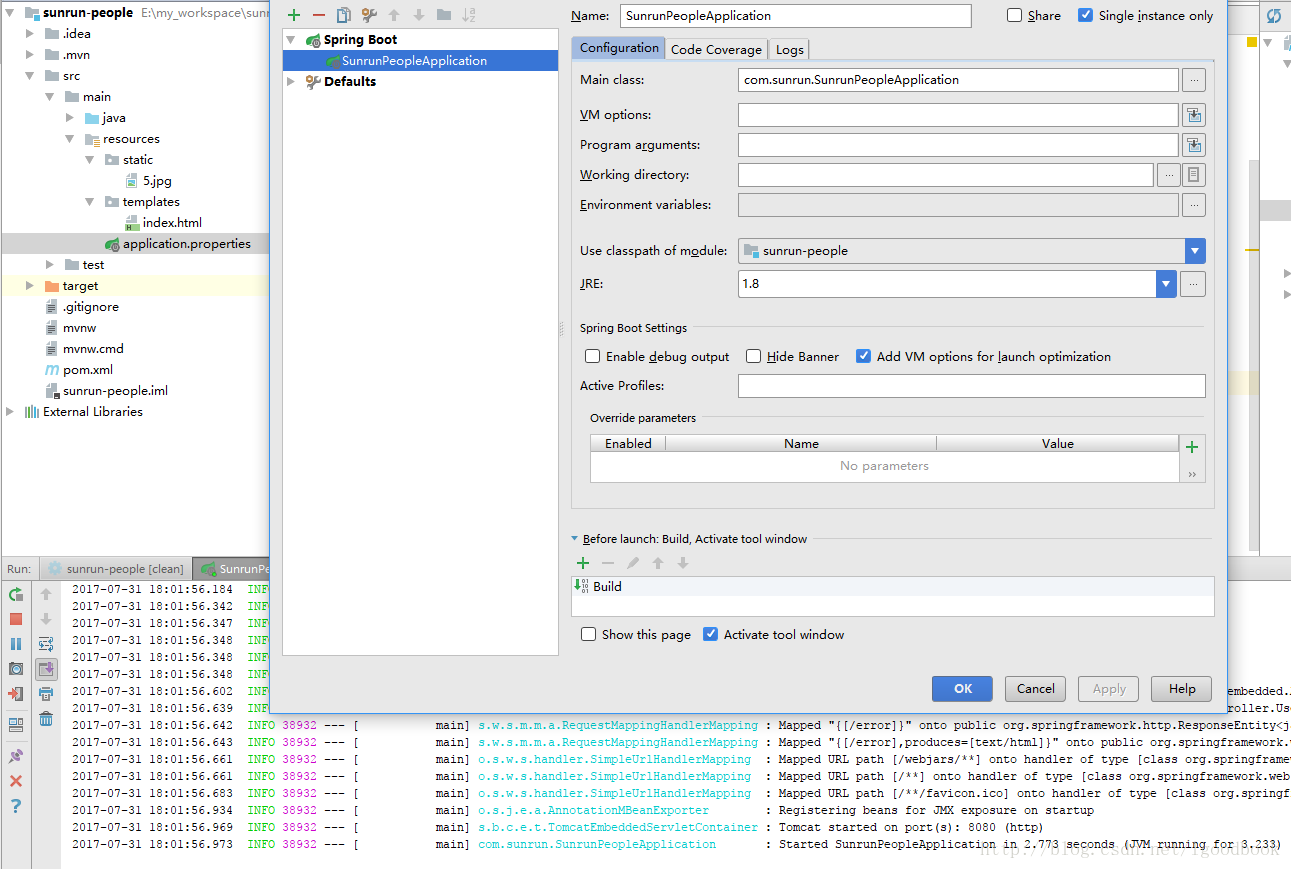The height and width of the screenshot is (869, 1291).
Task: Select index.html in the project tree
Action: pyautogui.click(x=172, y=223)
